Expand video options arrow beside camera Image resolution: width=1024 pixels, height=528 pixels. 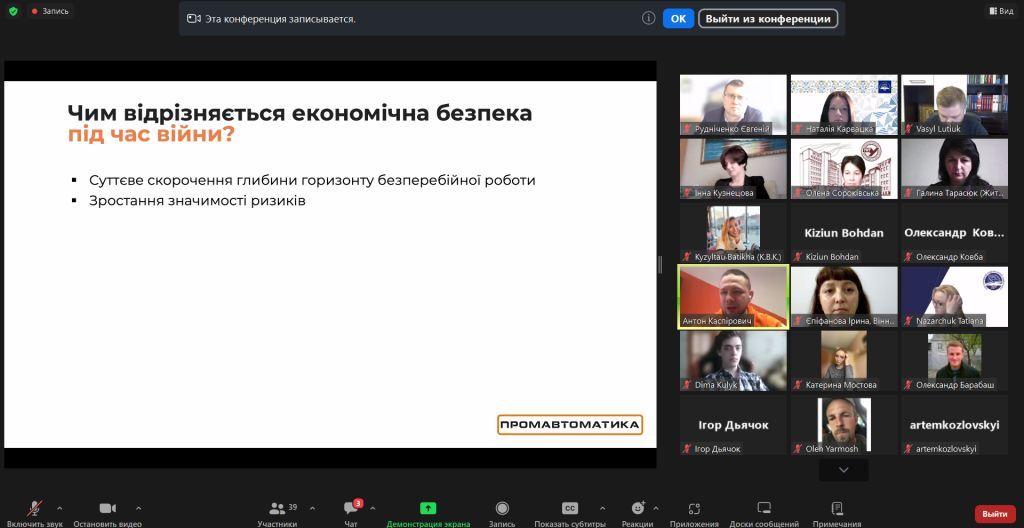click(138, 508)
